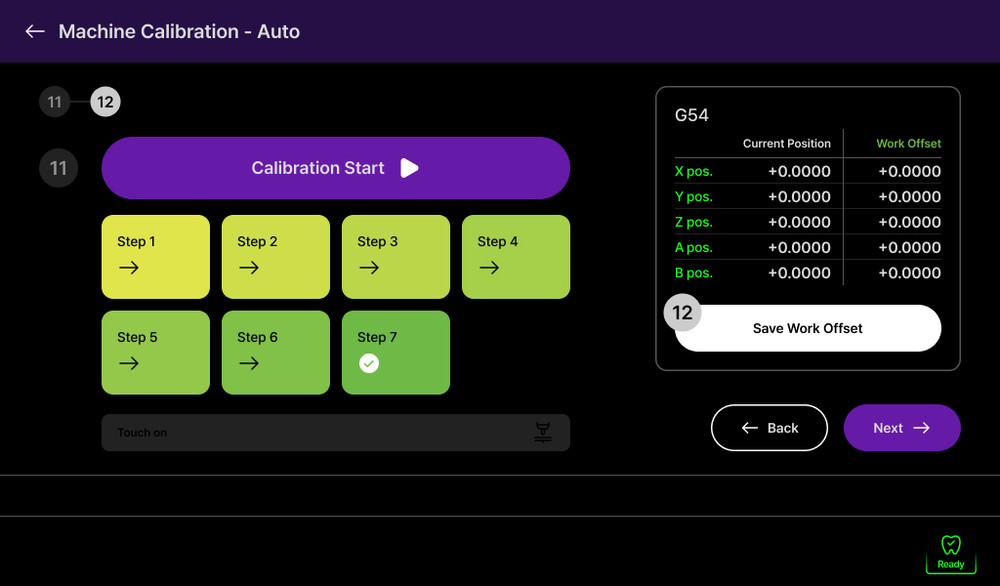The width and height of the screenshot is (1000, 586).
Task: Click the Z pos. work offset value
Action: 909,223
